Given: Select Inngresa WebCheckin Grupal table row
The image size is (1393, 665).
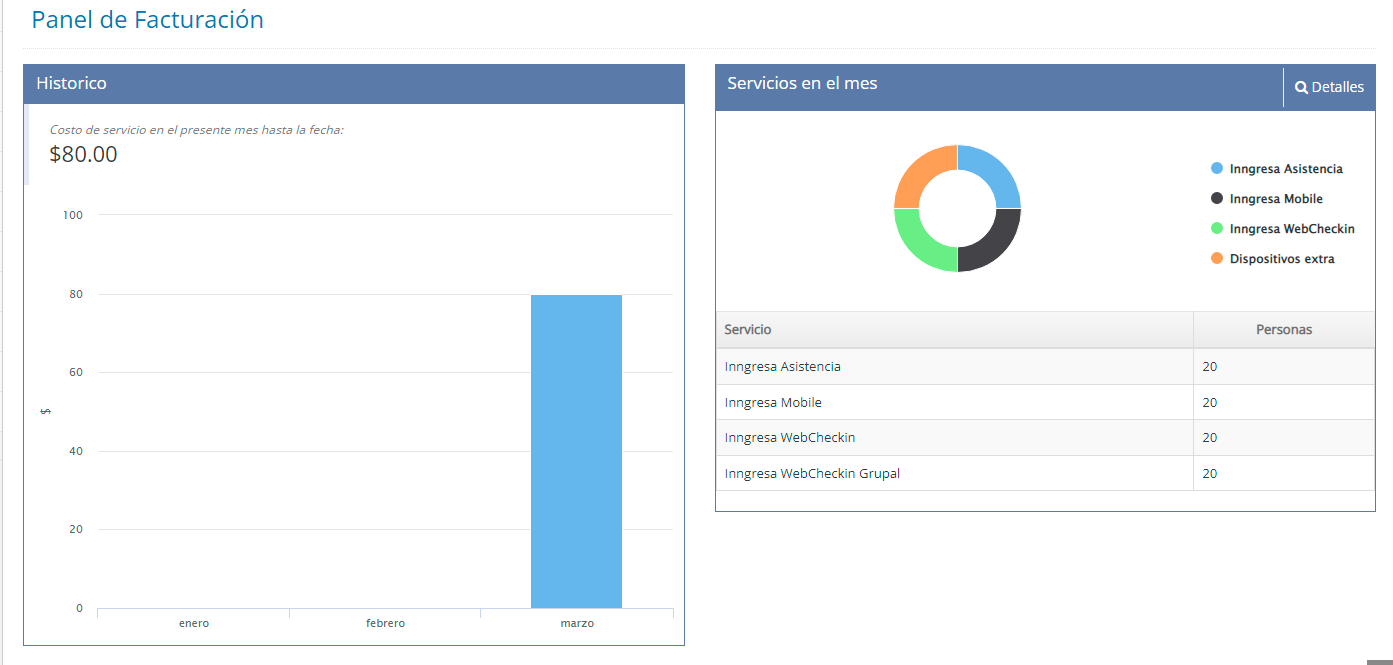Looking at the screenshot, I should click(812, 474).
